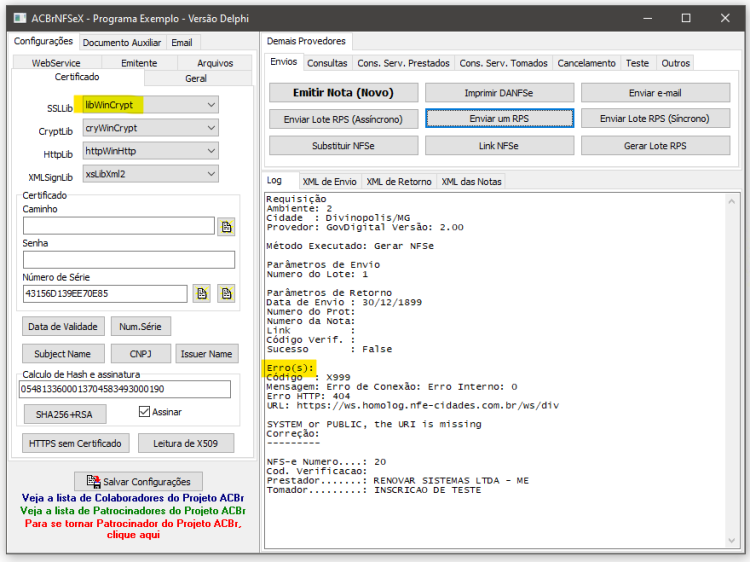Open the Cons. Serv. Prestados tab
This screenshot has width=750, height=562.
coord(403,63)
